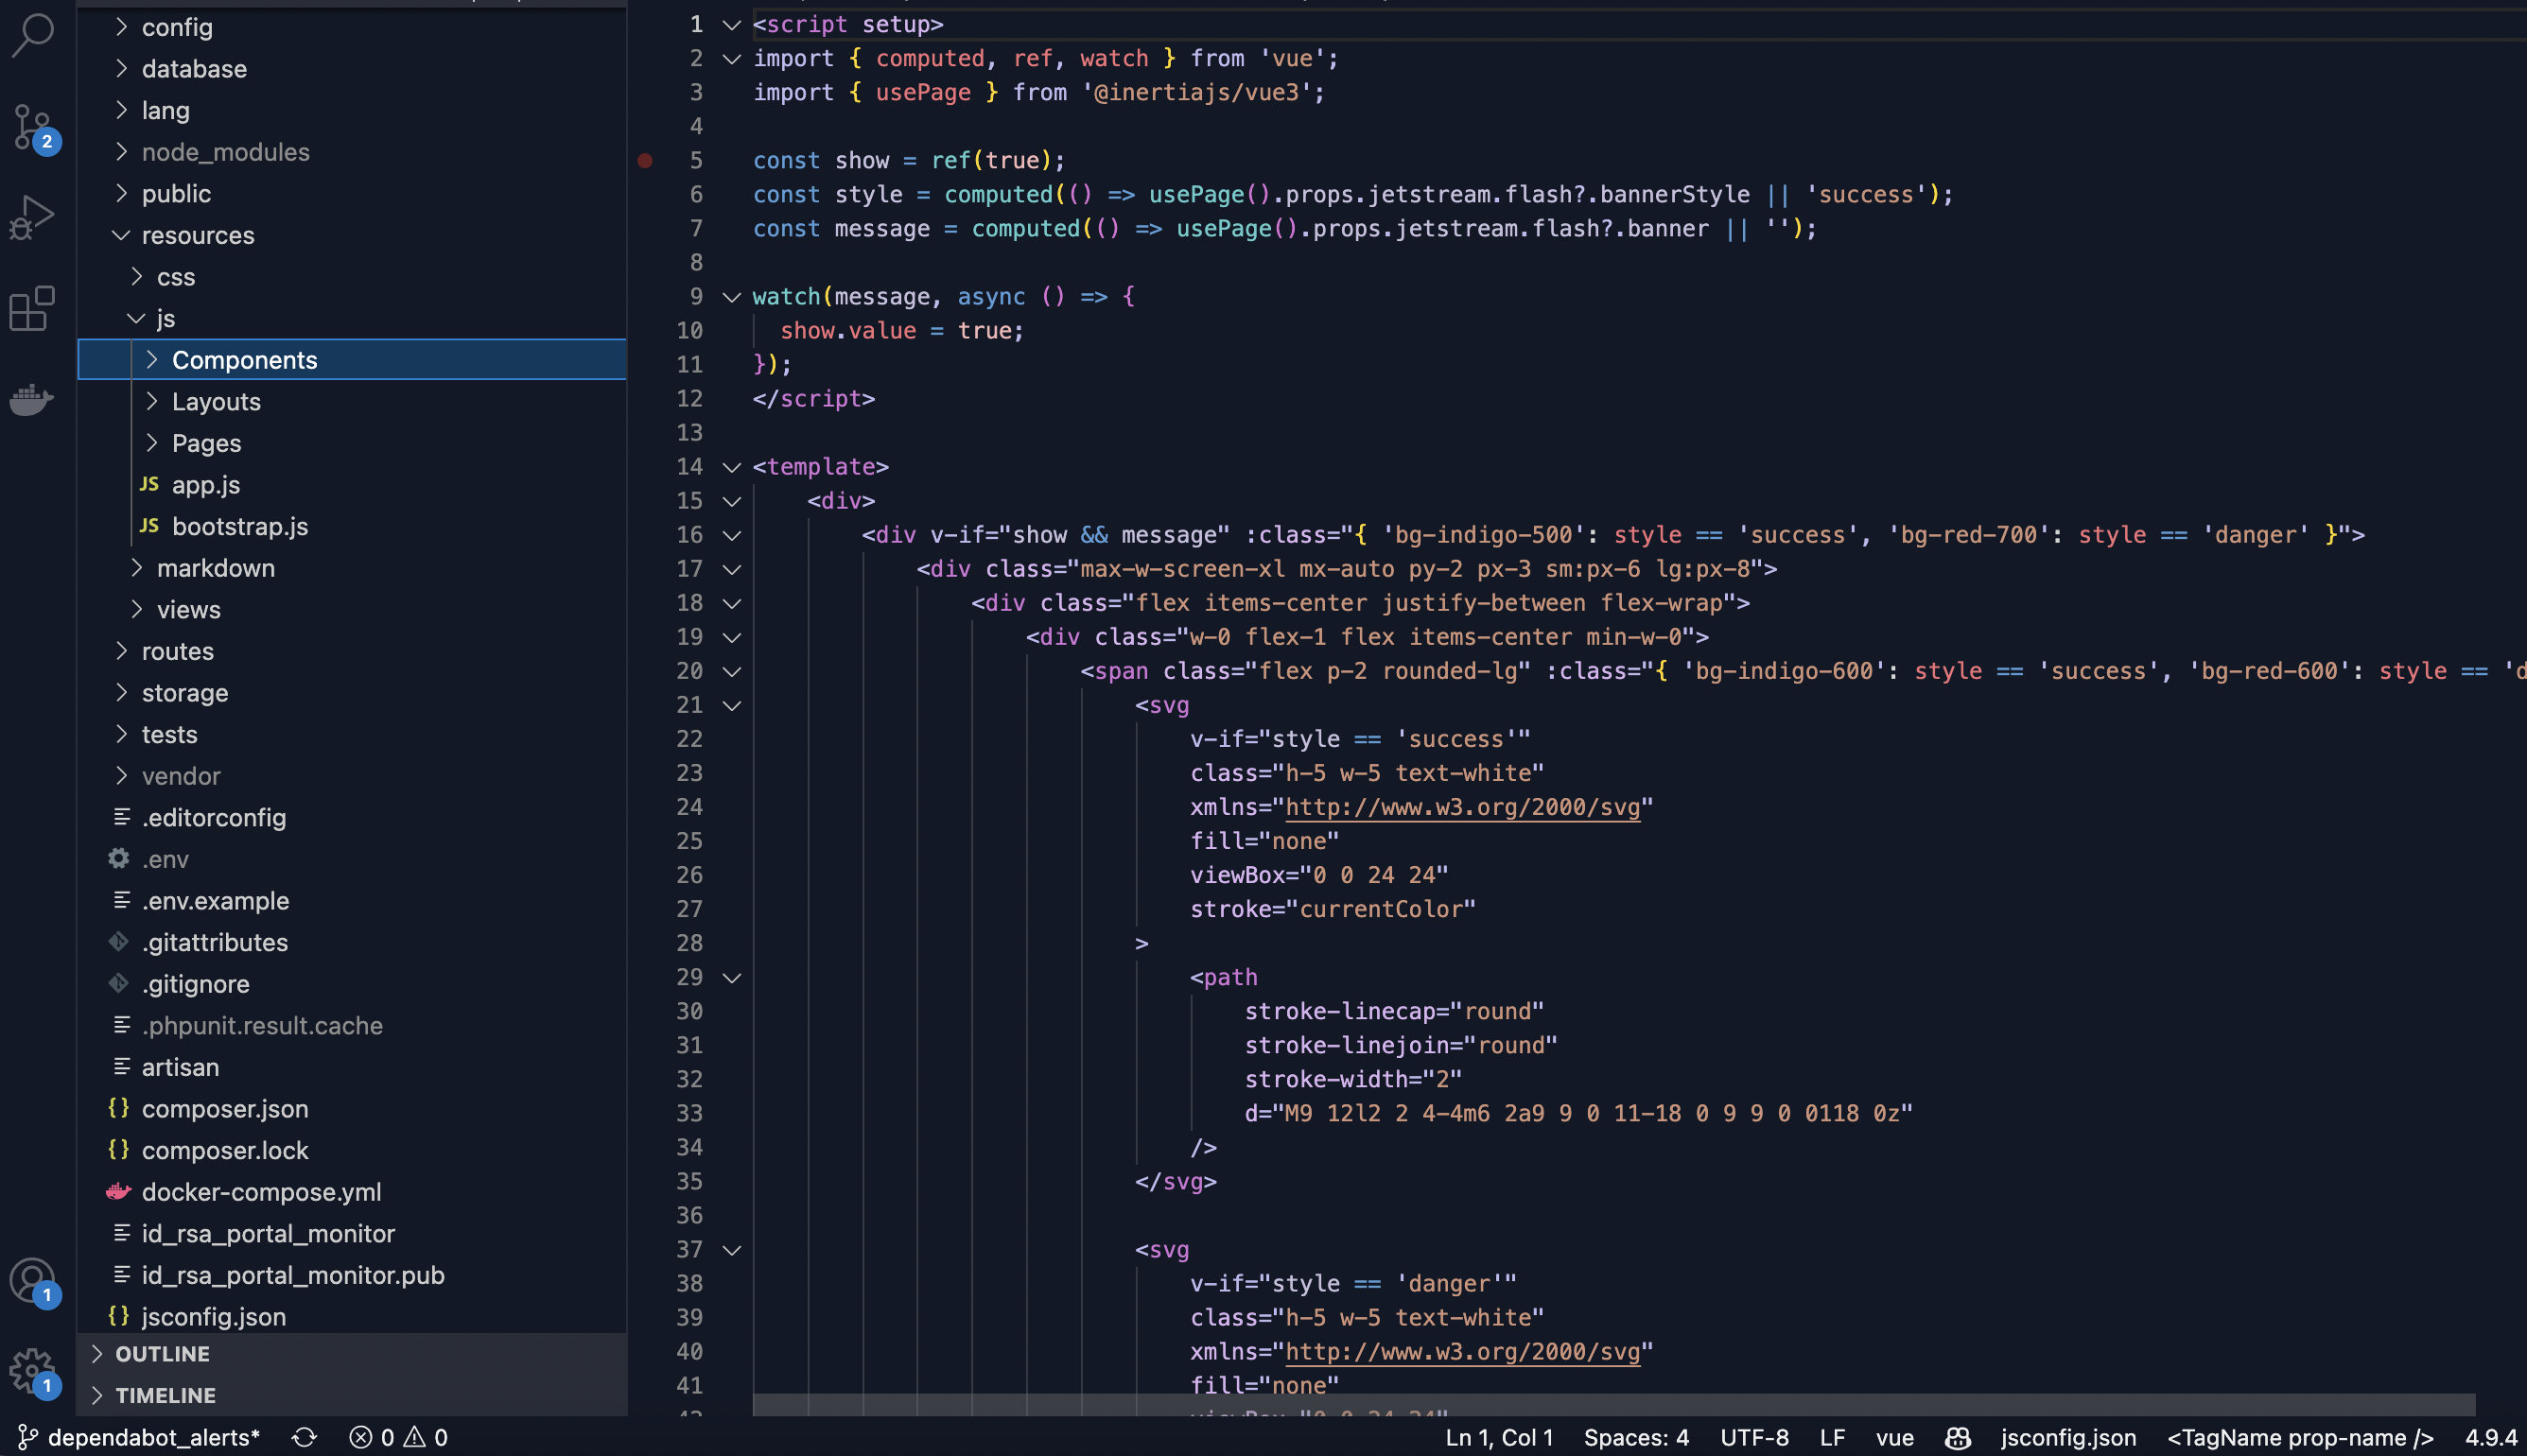2527x1456 pixels.
Task: Open the Extensions view
Action: pyautogui.click(x=33, y=308)
